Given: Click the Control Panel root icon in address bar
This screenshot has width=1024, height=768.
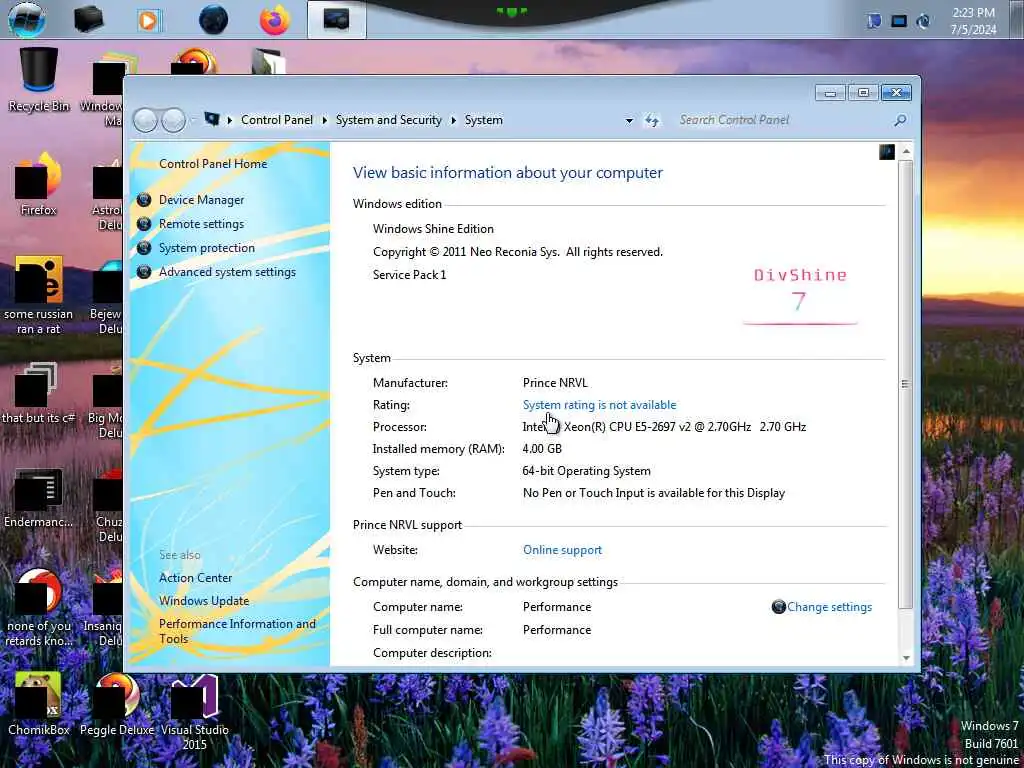Looking at the screenshot, I should 212,120.
